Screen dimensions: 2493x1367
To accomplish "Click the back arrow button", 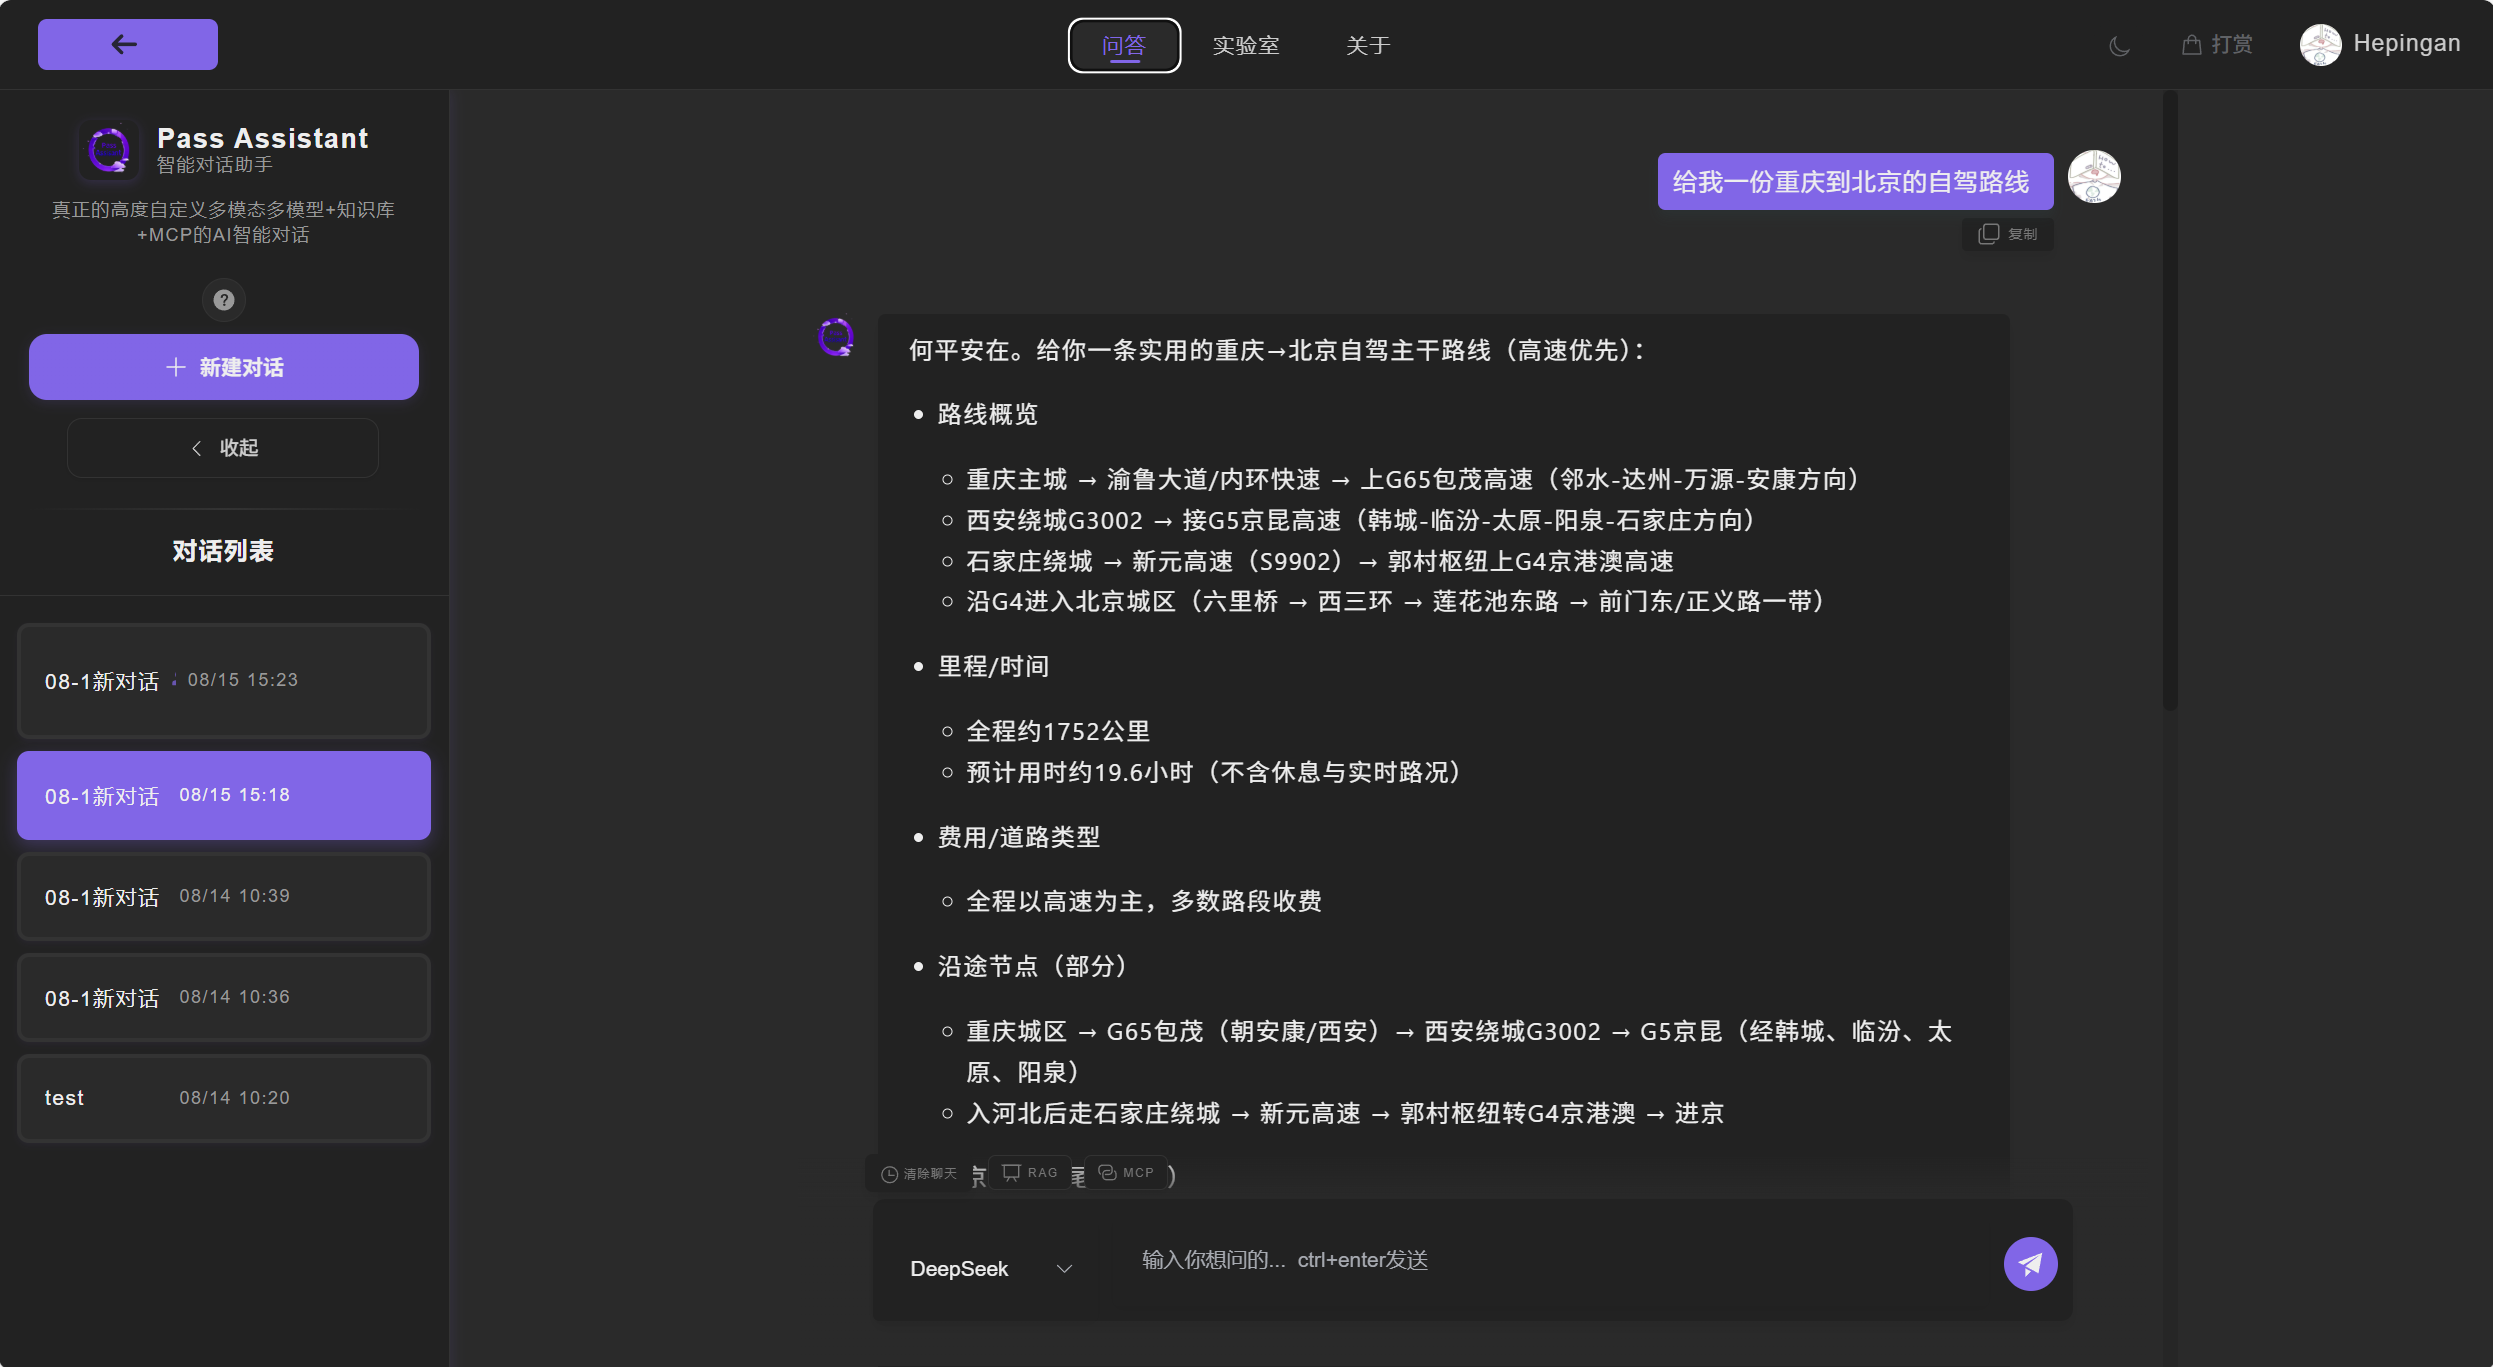I will pos(127,44).
